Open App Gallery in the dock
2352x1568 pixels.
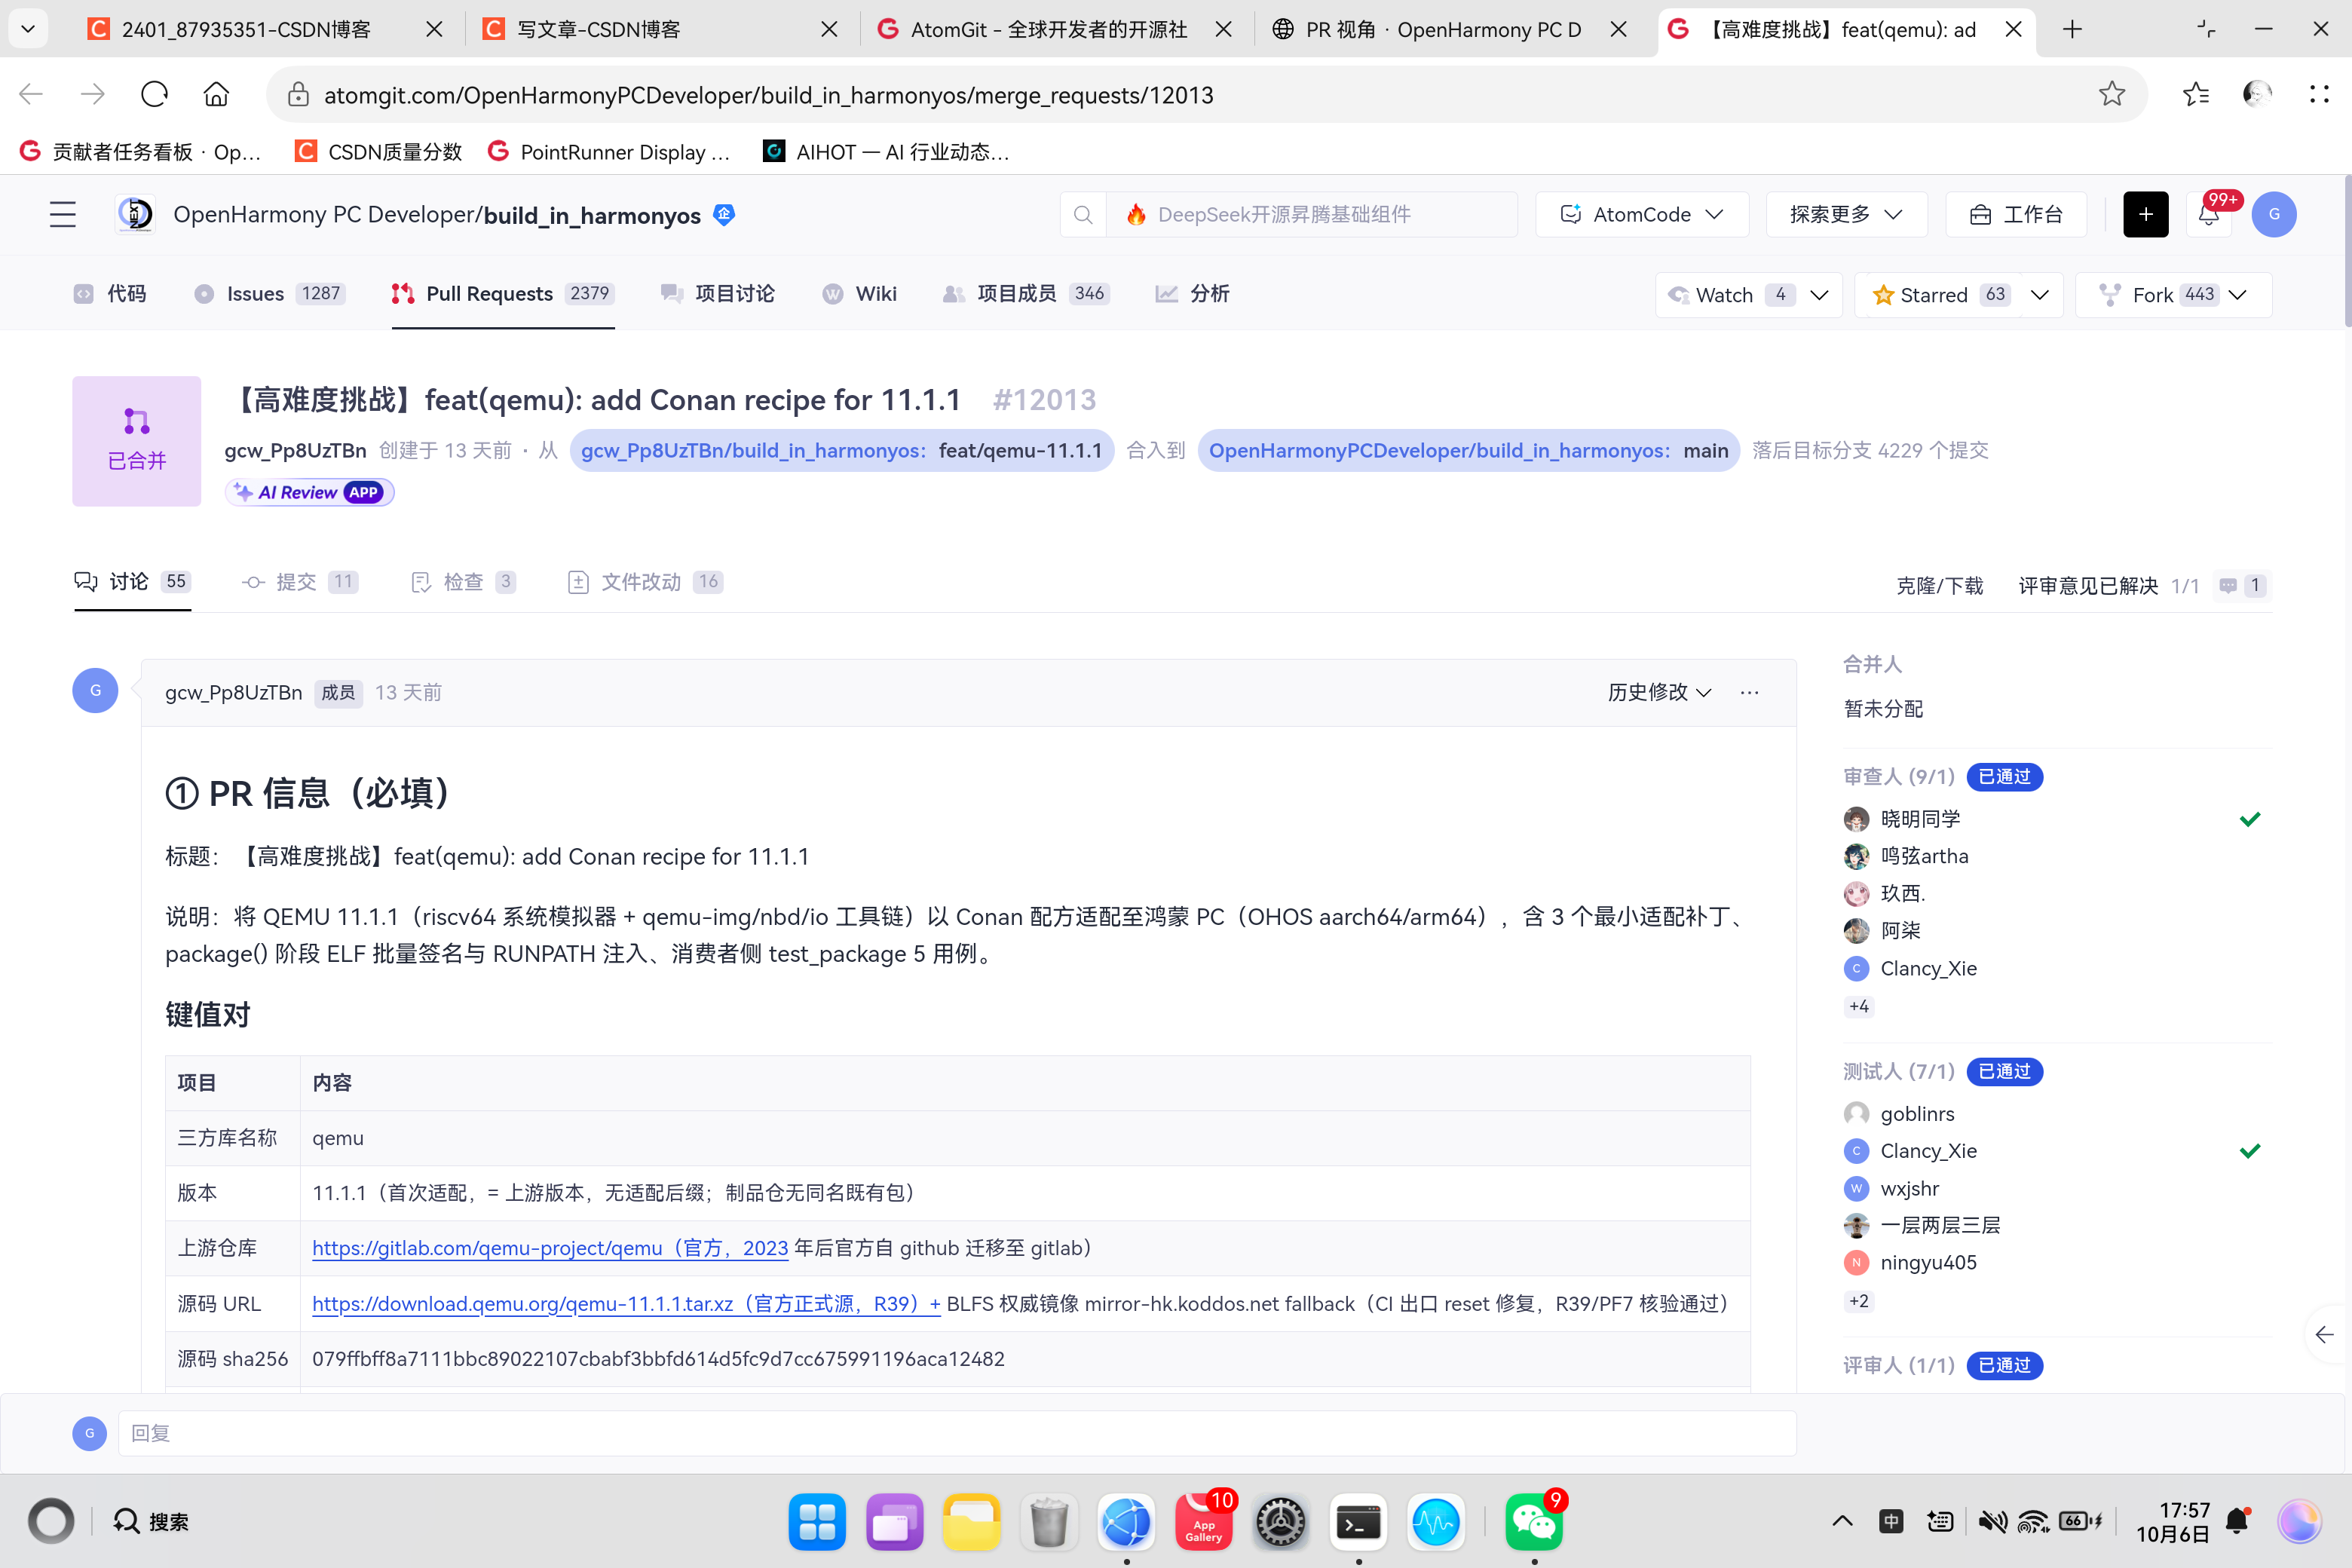pos(1204,1521)
